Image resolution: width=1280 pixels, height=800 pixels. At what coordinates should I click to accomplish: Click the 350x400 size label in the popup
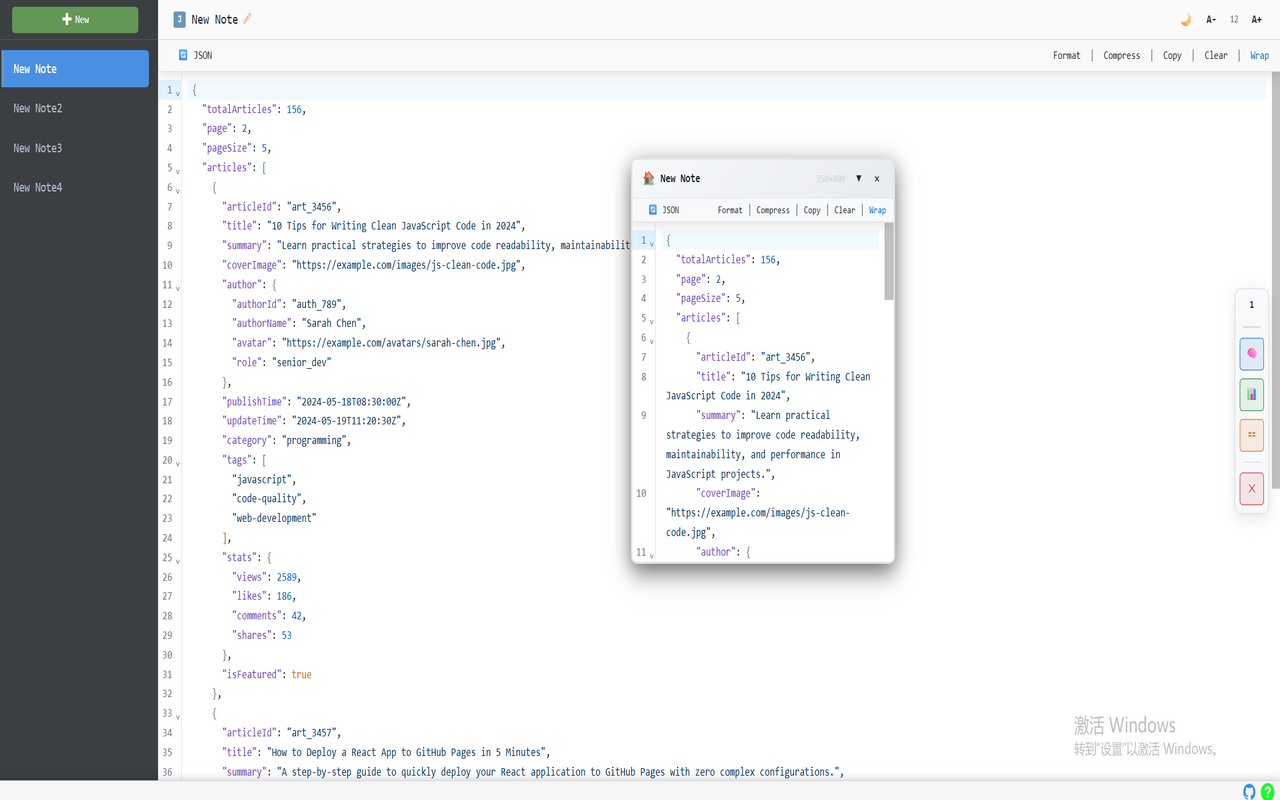(x=830, y=179)
